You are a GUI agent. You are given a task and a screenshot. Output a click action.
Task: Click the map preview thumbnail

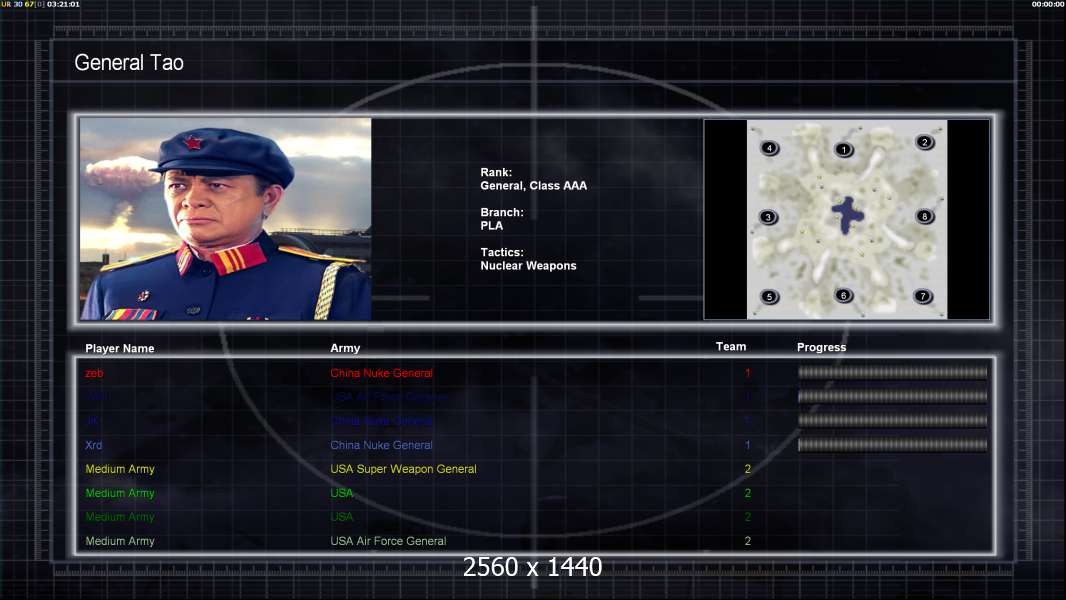point(846,219)
